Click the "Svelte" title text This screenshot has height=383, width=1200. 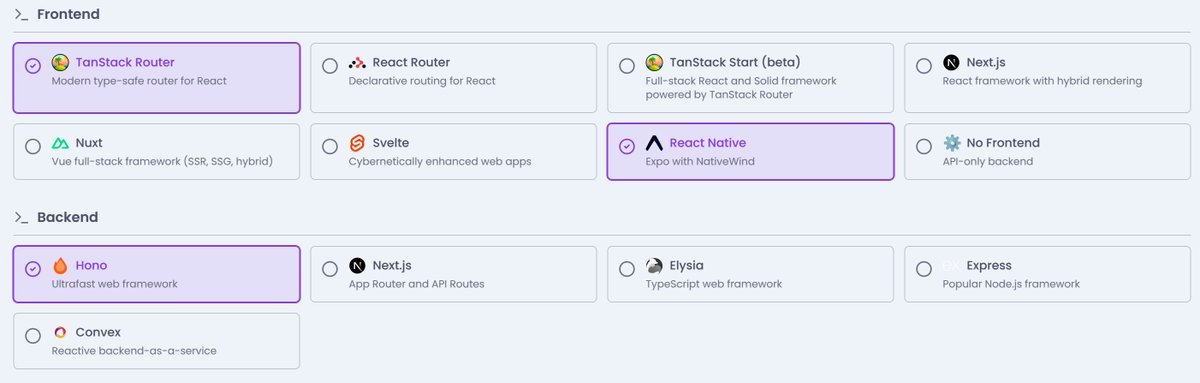click(x=390, y=143)
